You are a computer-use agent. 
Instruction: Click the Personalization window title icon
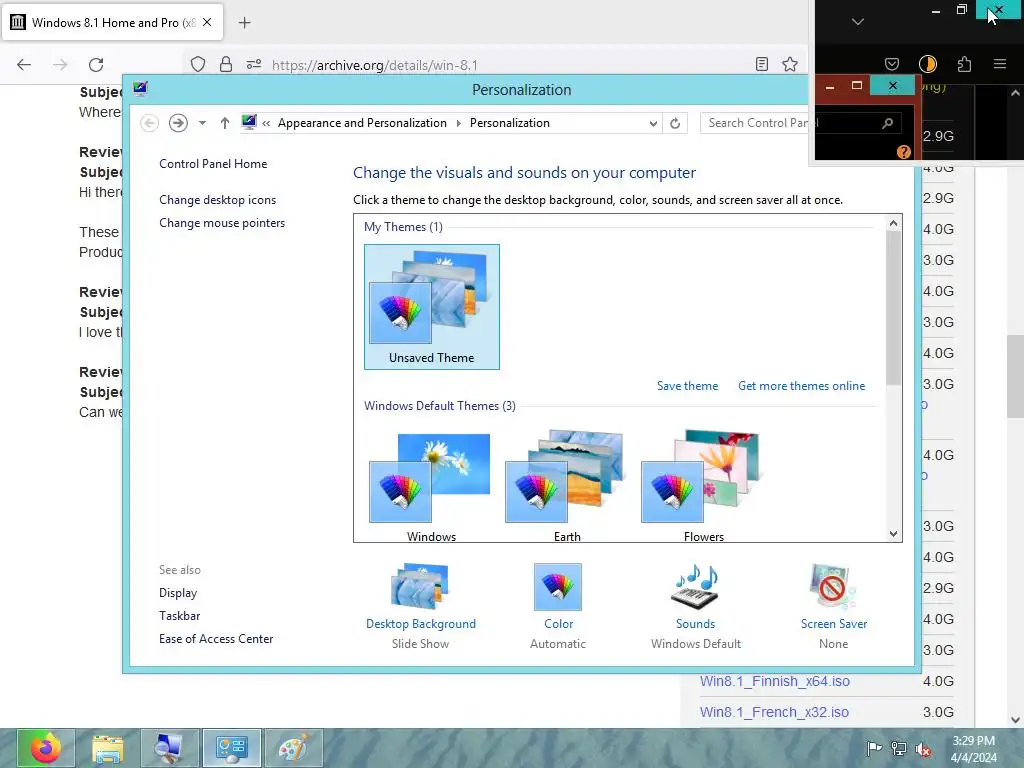(140, 89)
